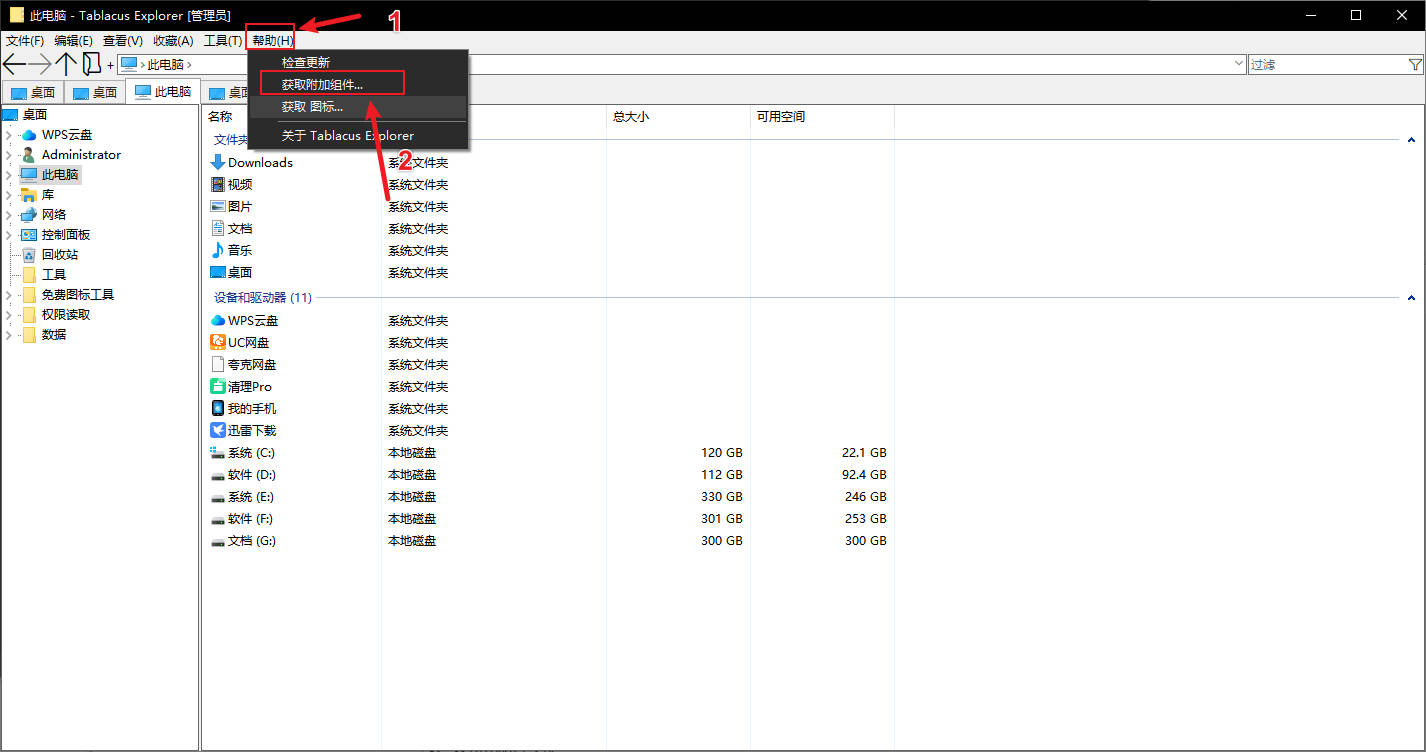Select the 文档 folder icon in Folders group

click(x=218, y=228)
